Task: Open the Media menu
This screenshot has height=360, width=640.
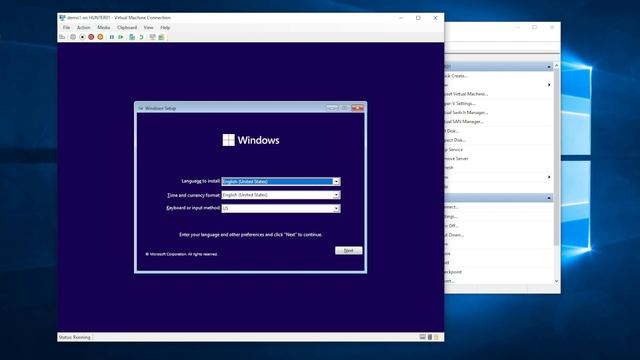Action: click(x=104, y=27)
